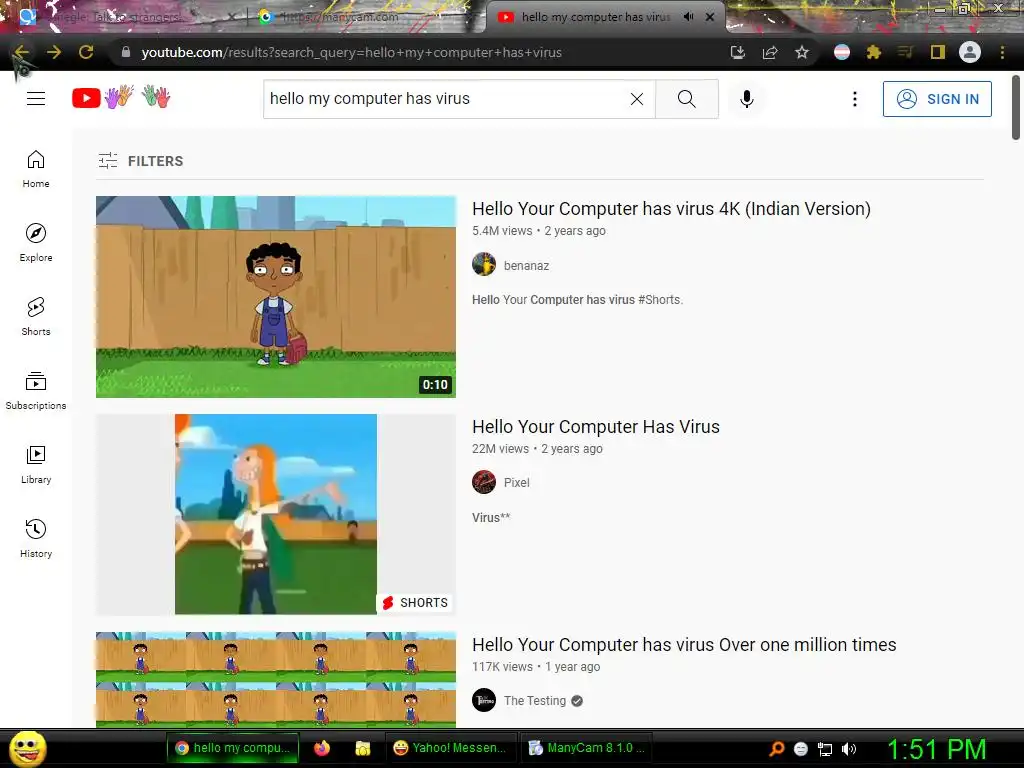Open the extensions puzzle icon
1024x768 pixels.
(x=874, y=52)
